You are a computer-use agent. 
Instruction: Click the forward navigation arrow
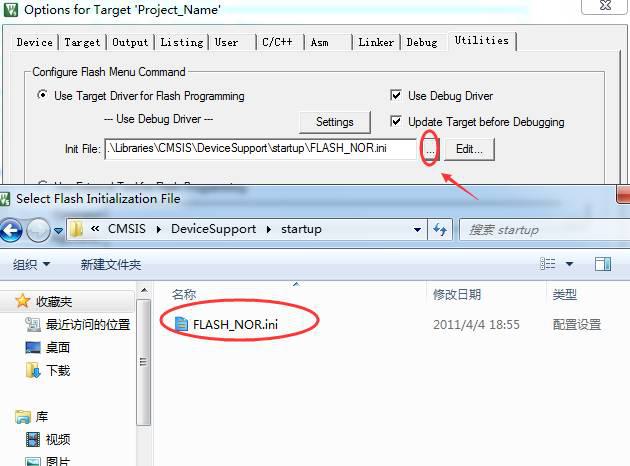pyautogui.click(x=38, y=231)
